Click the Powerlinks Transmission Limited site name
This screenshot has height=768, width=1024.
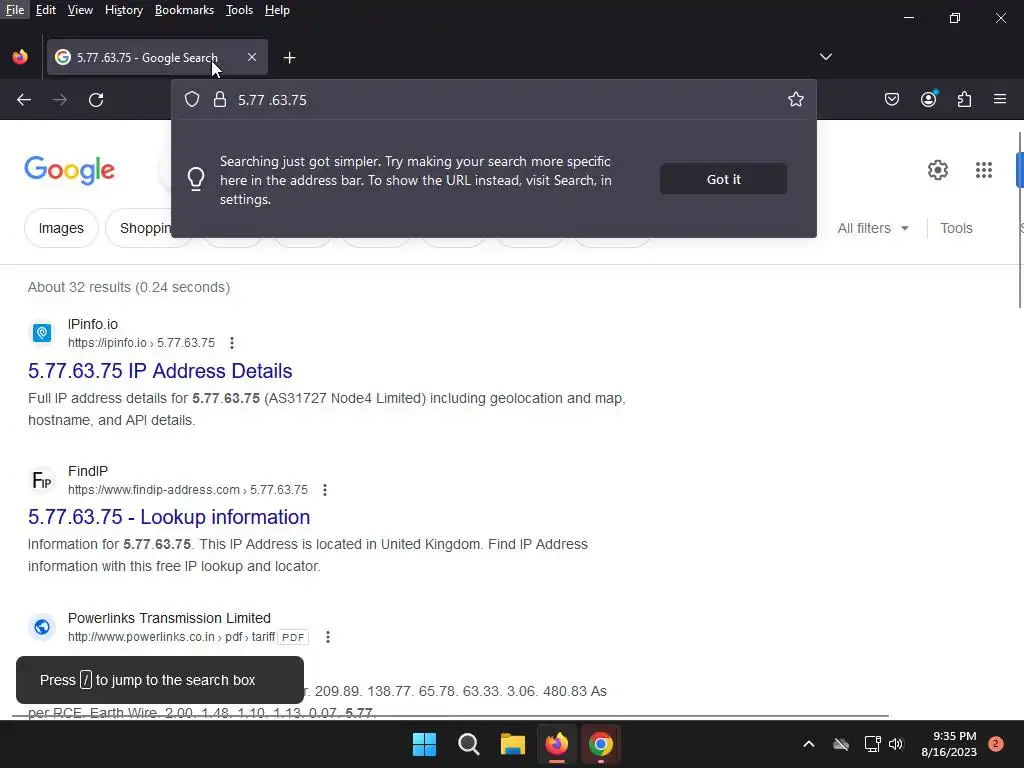(x=169, y=618)
